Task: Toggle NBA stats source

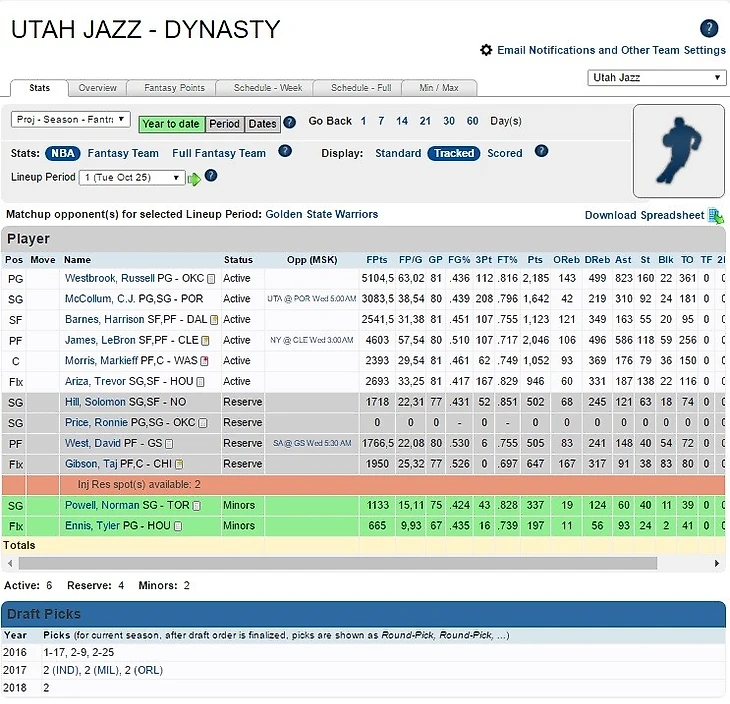Action: [x=63, y=153]
